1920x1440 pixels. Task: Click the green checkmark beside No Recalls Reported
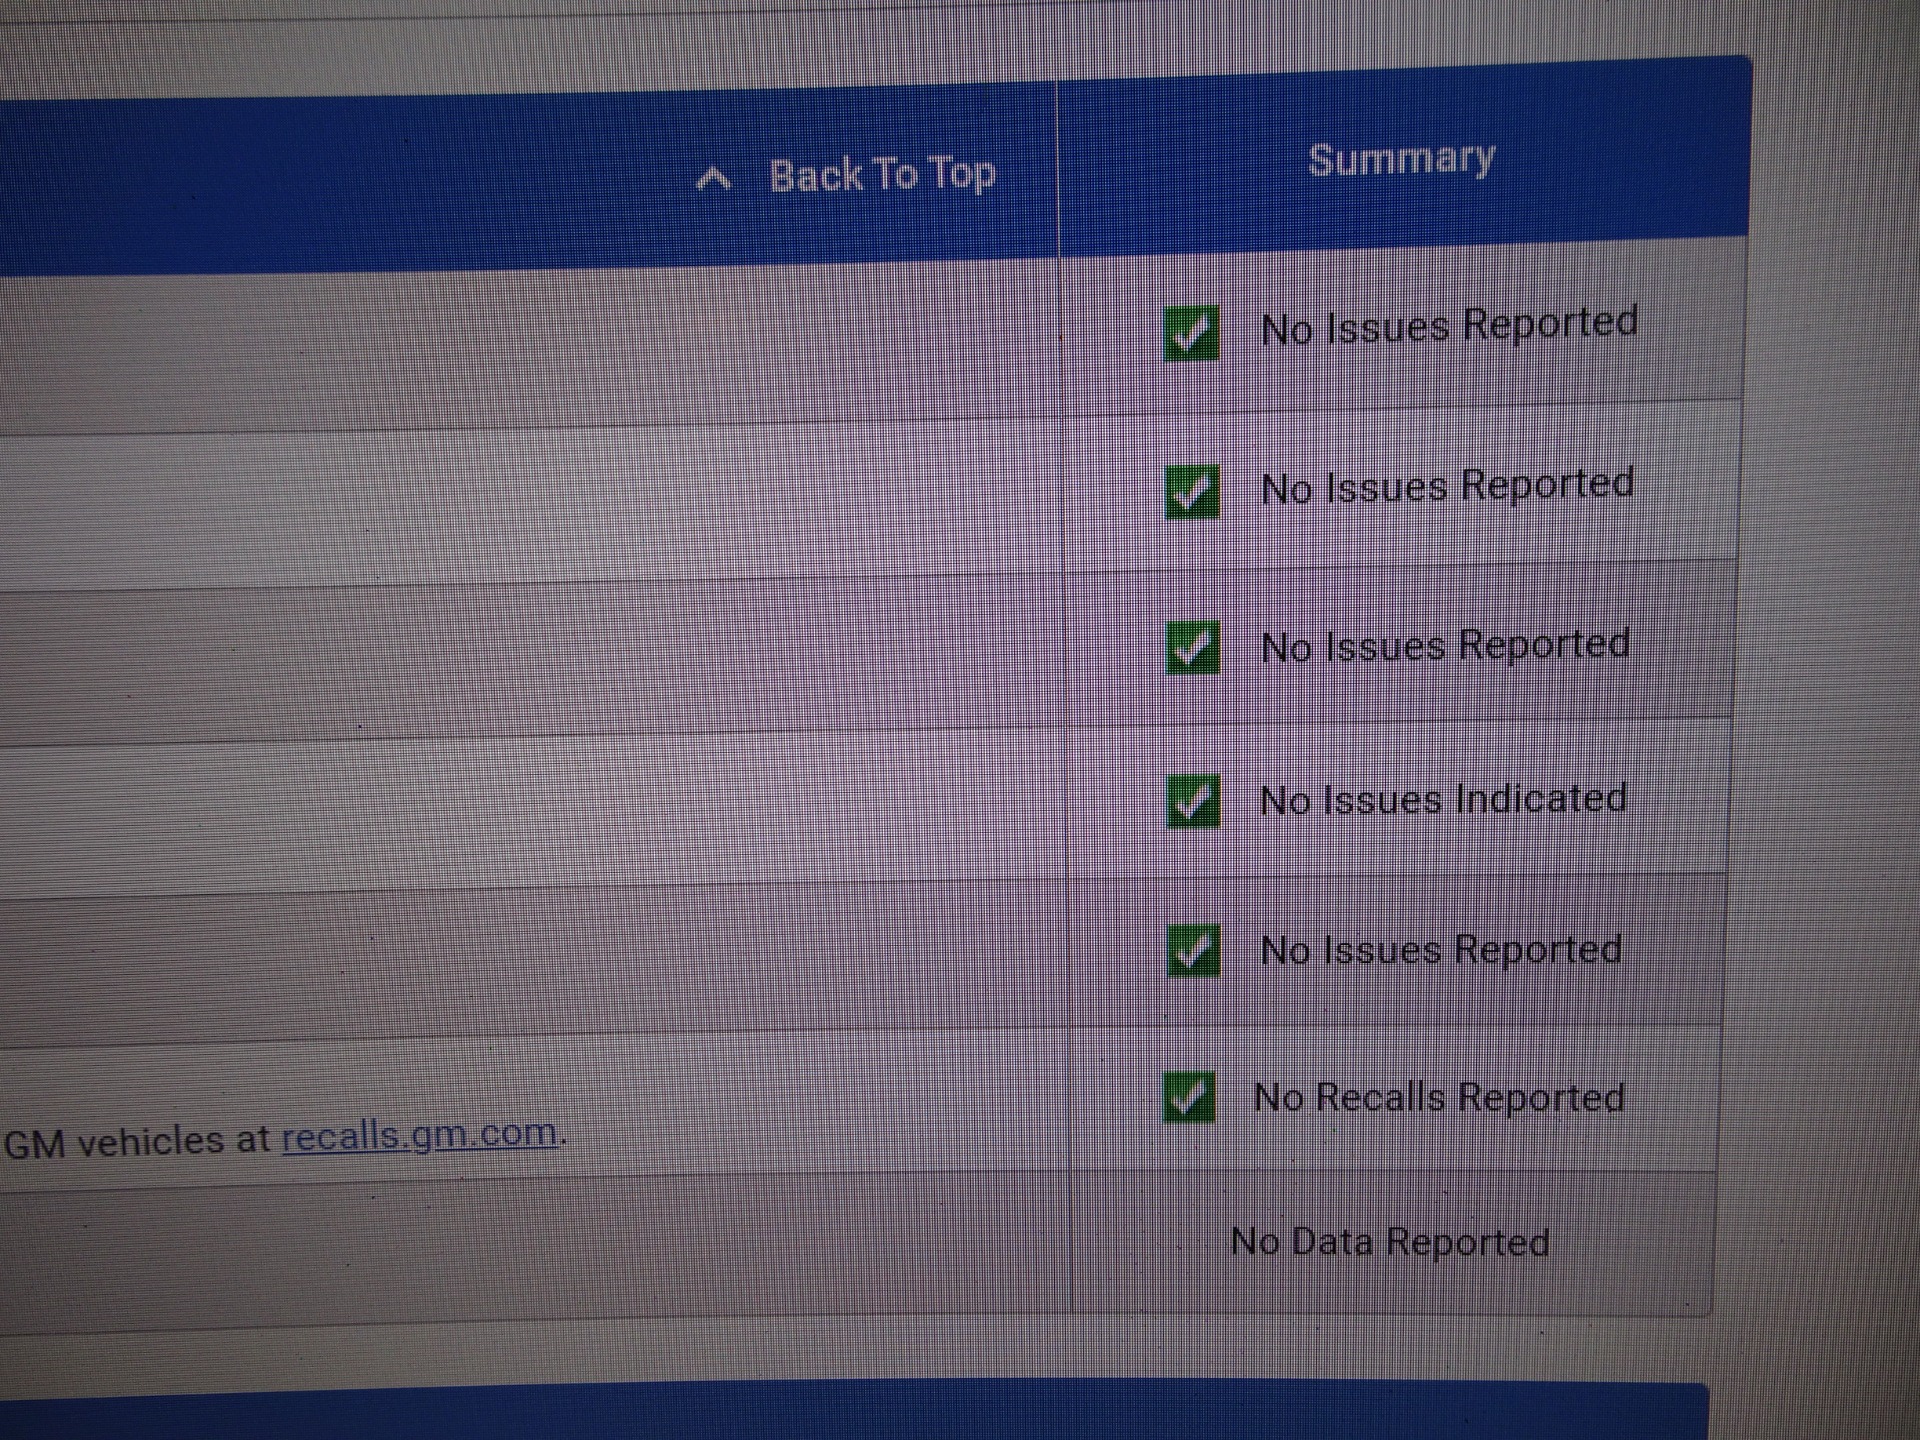[1190, 1097]
